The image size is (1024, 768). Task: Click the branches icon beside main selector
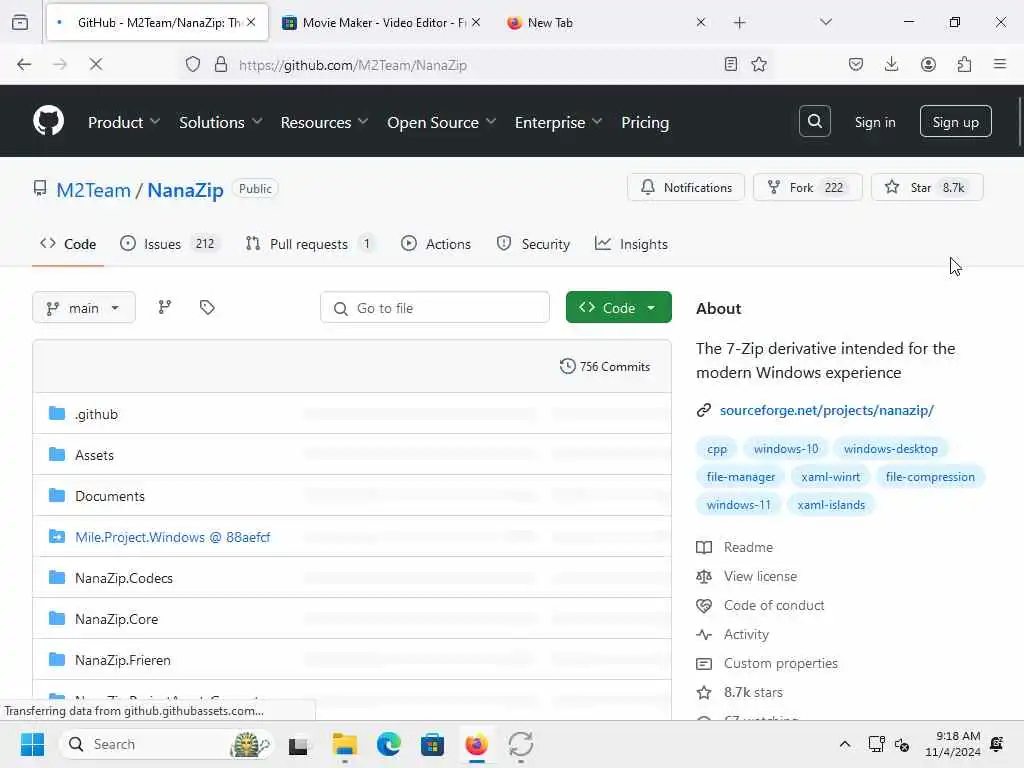(165, 307)
